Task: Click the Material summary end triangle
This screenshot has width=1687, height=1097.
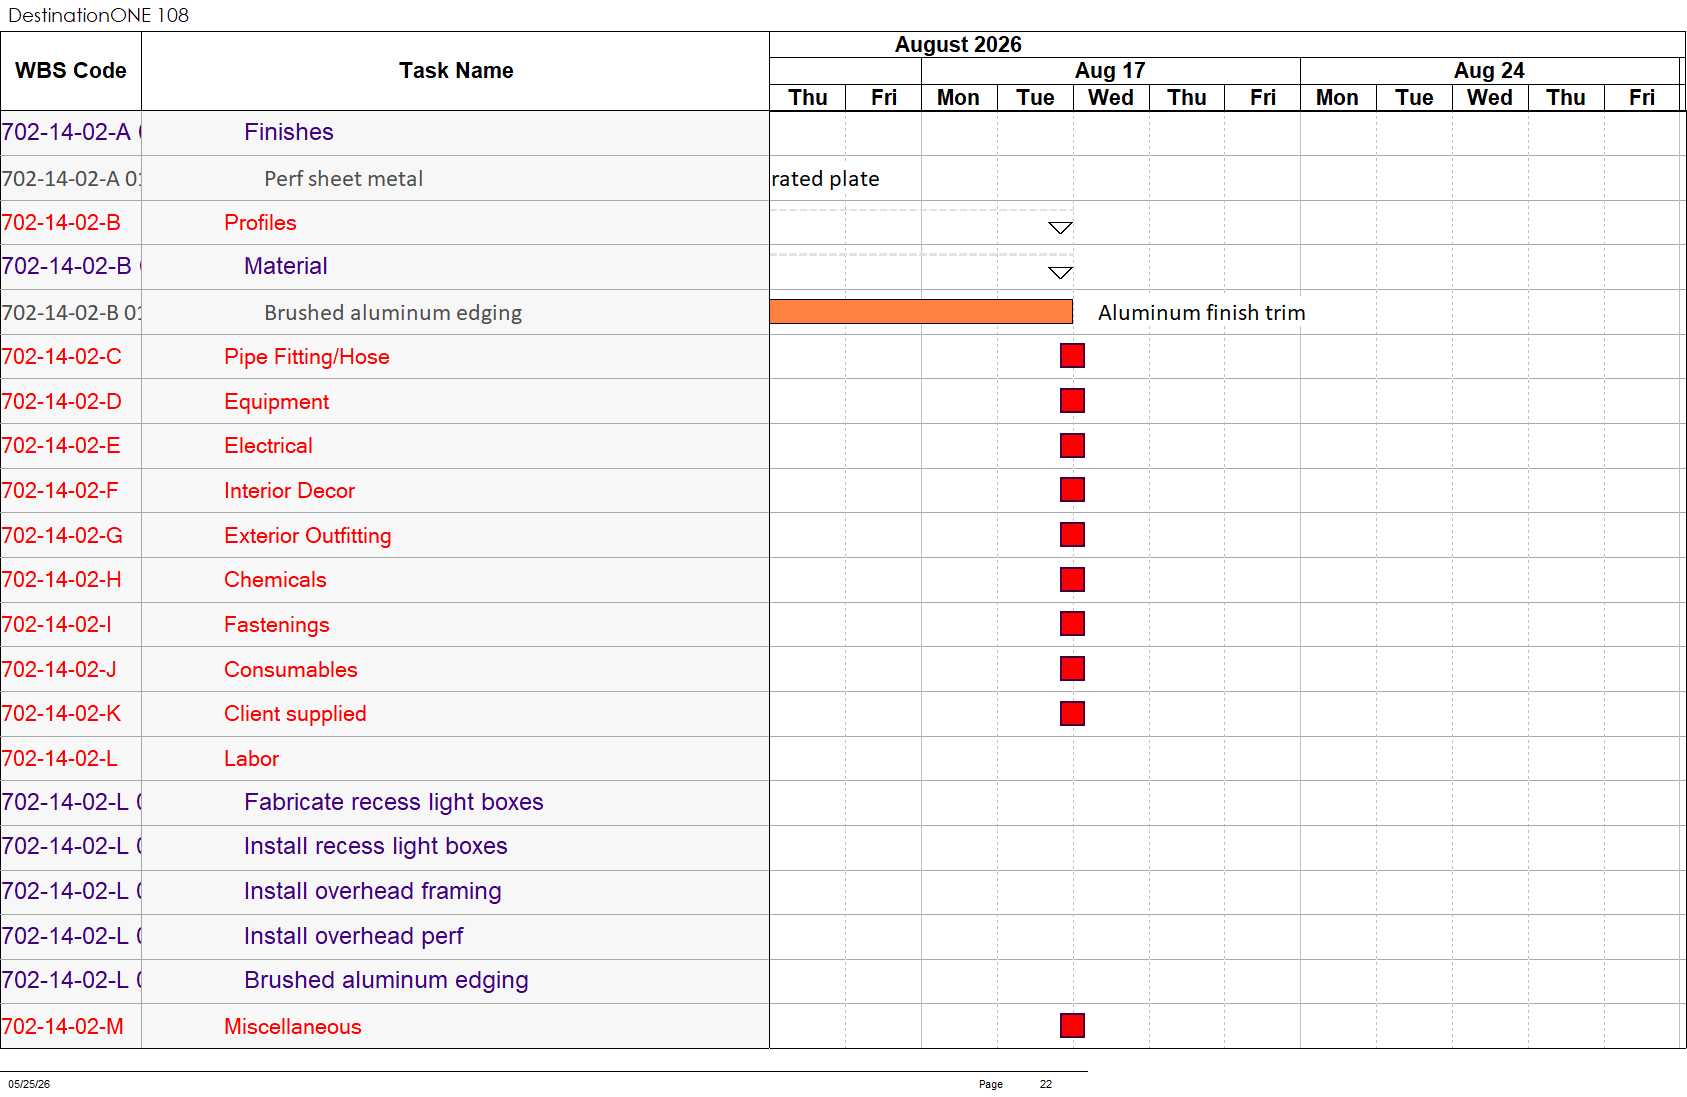Action: 1060,273
